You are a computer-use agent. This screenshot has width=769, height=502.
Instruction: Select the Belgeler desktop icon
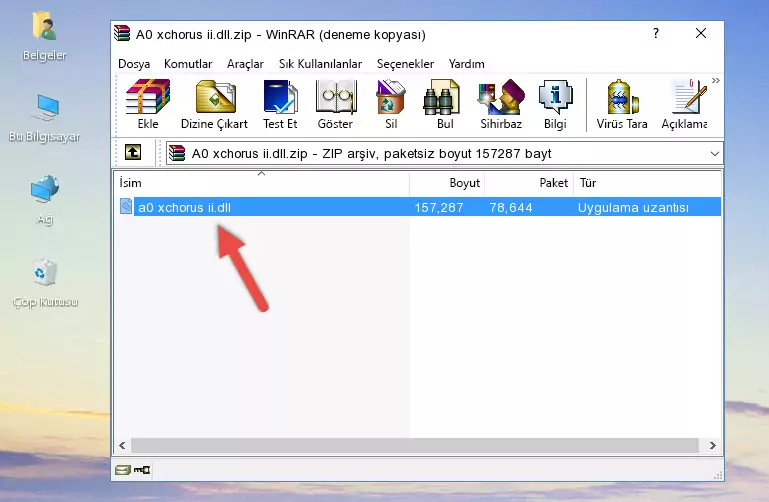(45, 36)
